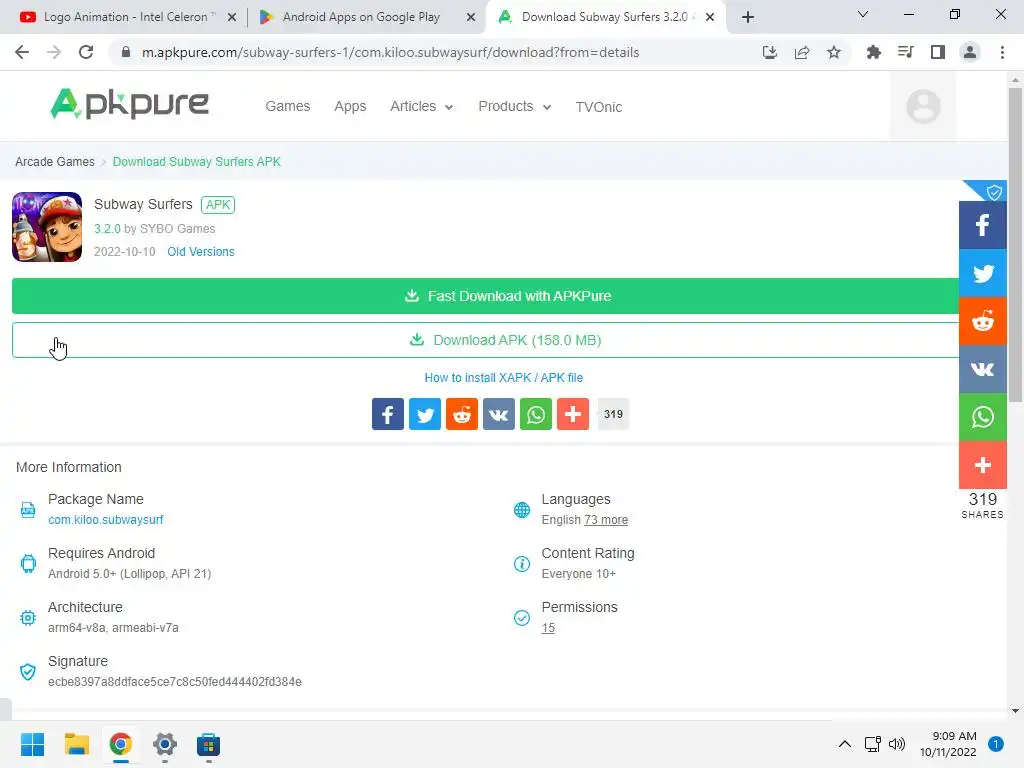Viewport: 1024px width, 768px height.
Task: Click the user avatar icon in header
Action: [x=923, y=106]
